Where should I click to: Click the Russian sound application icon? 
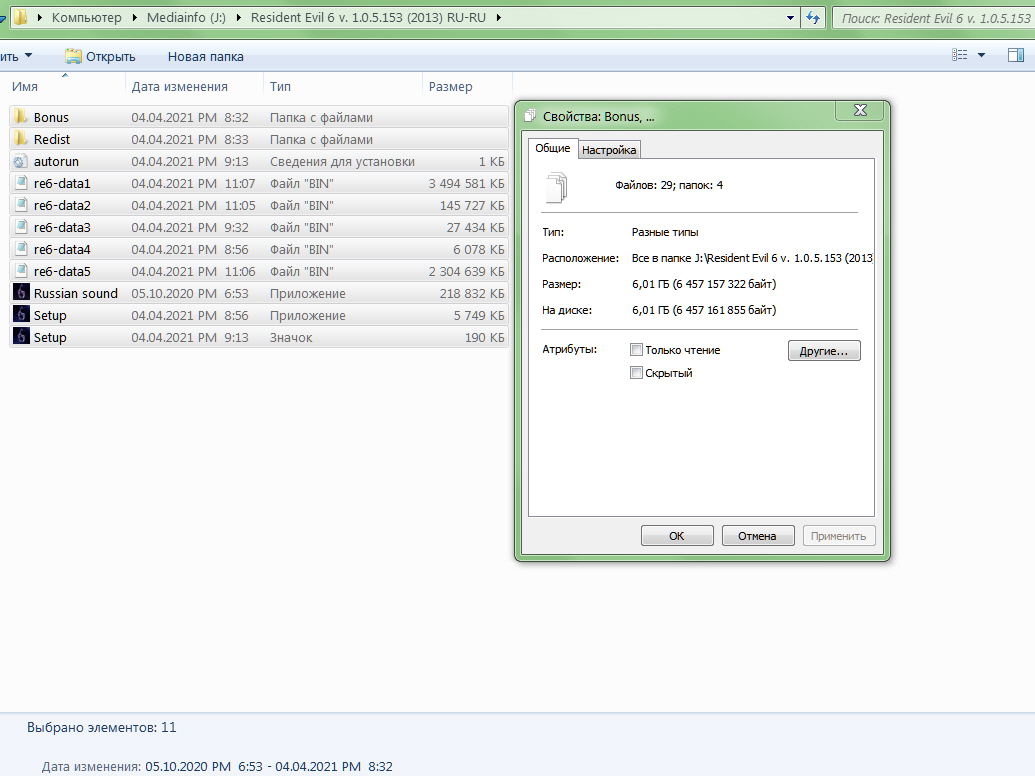click(x=21, y=292)
